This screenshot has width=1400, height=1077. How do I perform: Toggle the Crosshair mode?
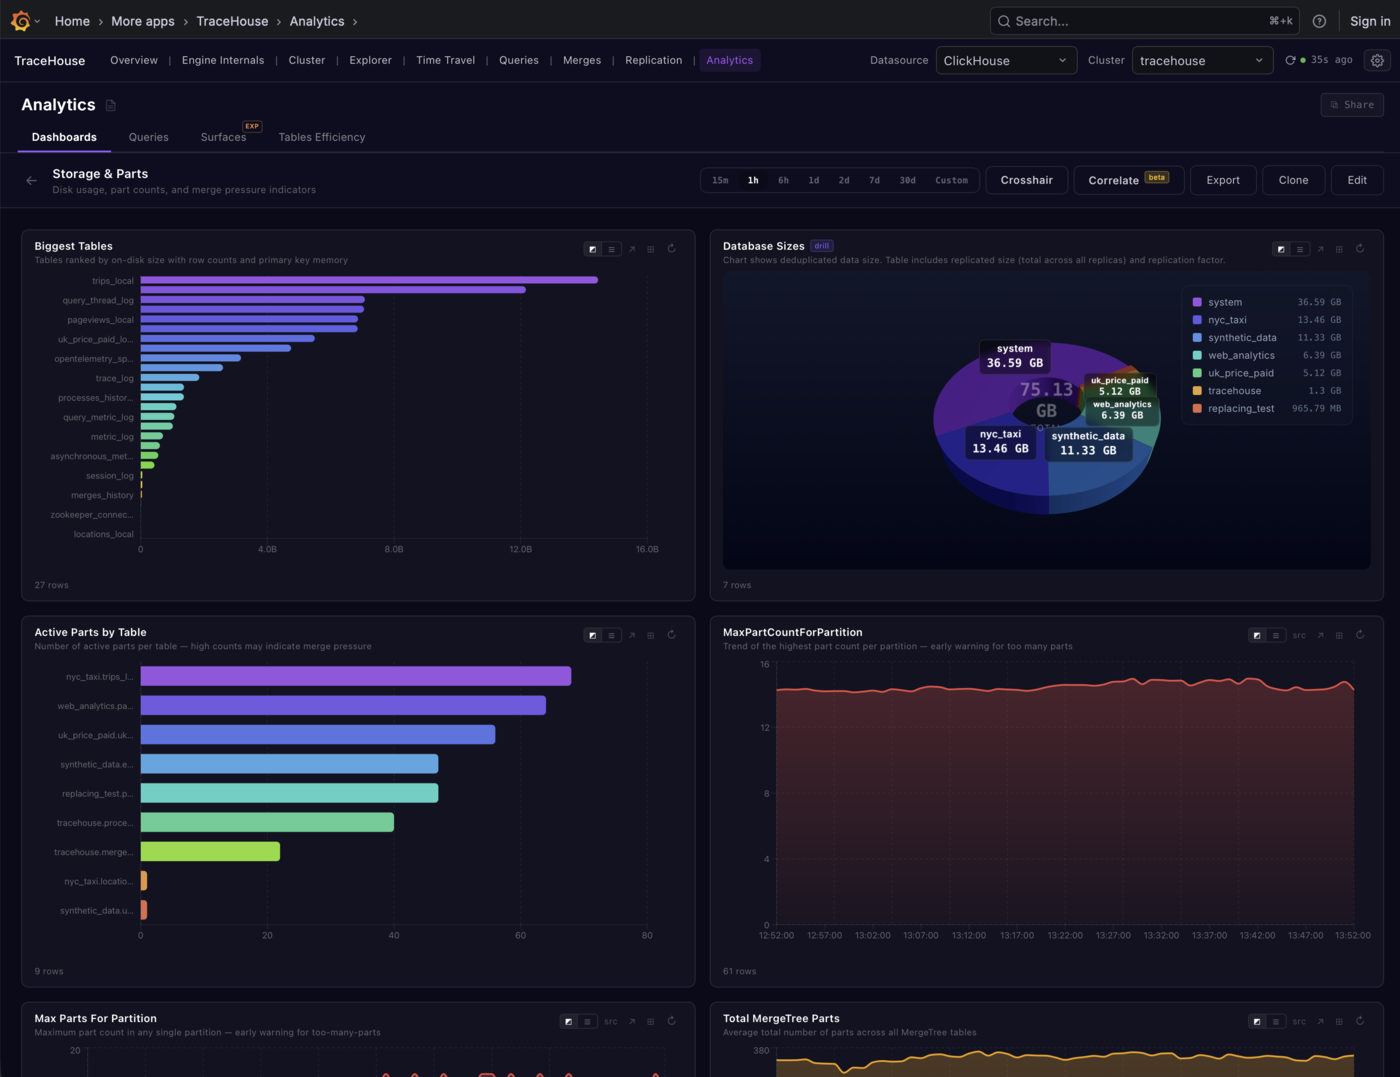[x=1026, y=180]
